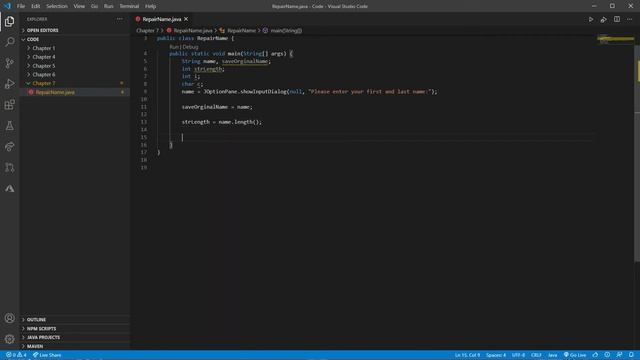Expand the Chapter 4 folder
Viewport: 640px width, 360px height.
click(75, 57)
